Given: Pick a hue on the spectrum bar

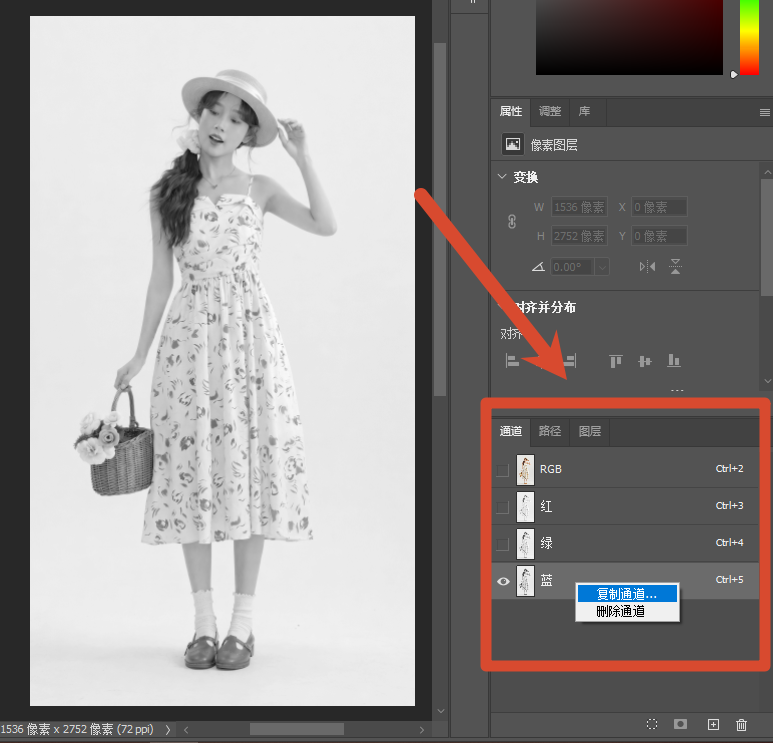Looking at the screenshot, I should pos(749,37).
